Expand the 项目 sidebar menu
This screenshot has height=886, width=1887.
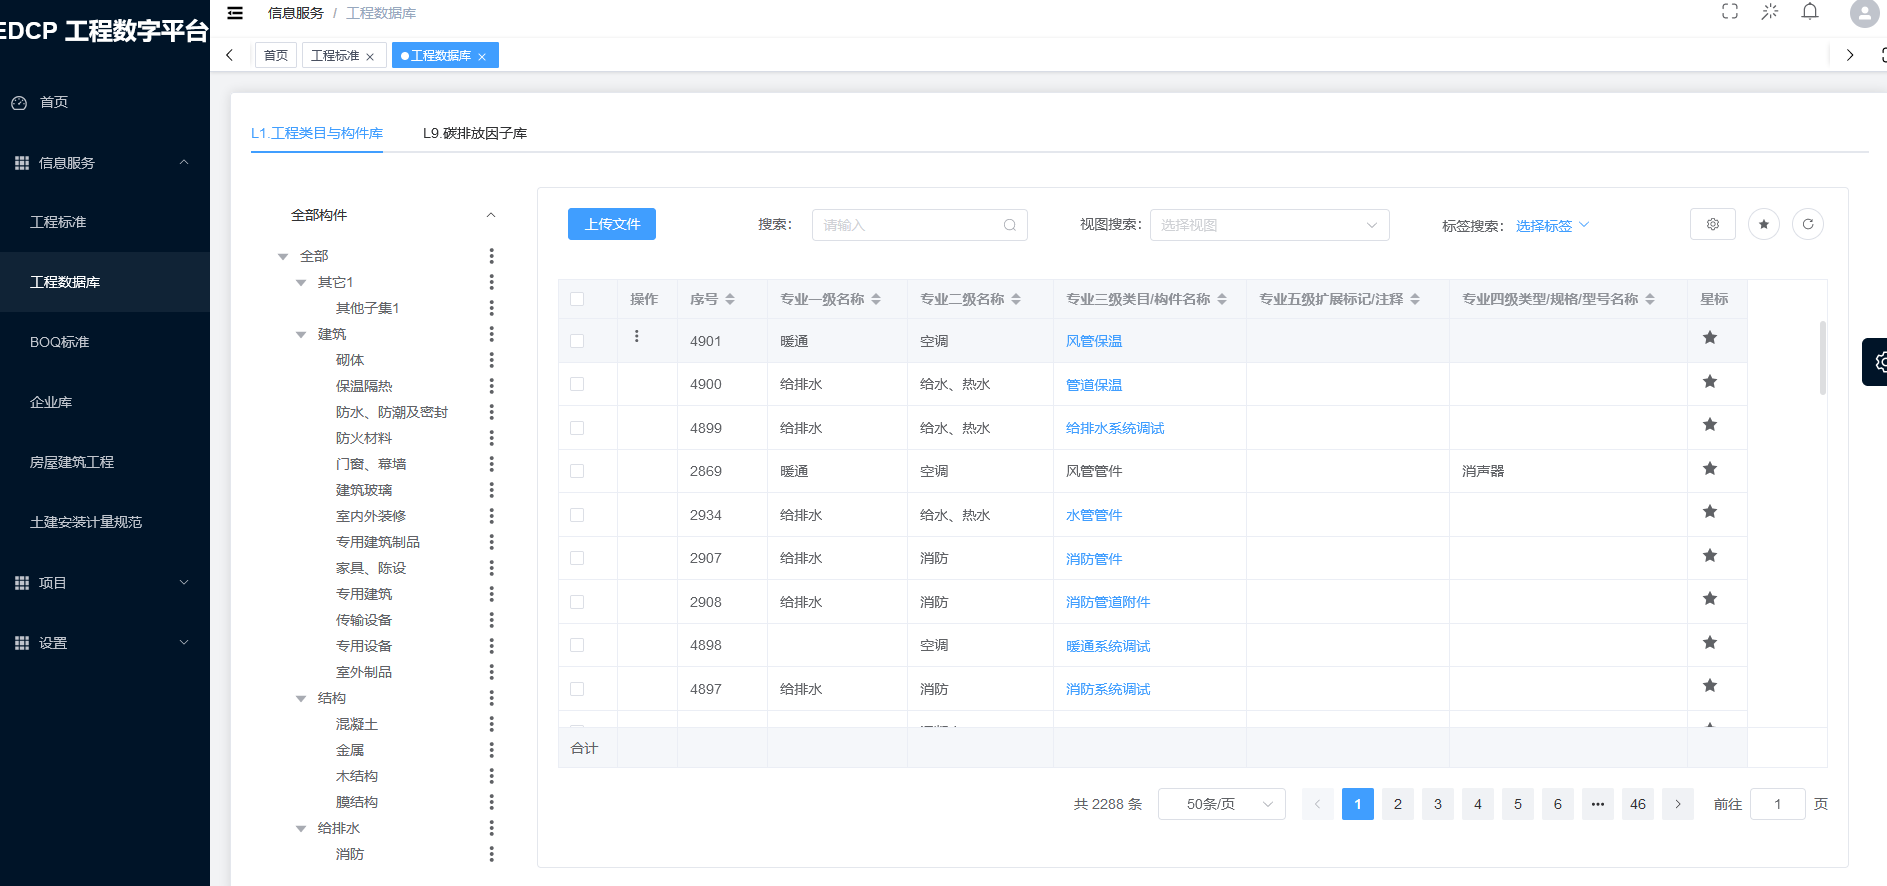coord(104,583)
